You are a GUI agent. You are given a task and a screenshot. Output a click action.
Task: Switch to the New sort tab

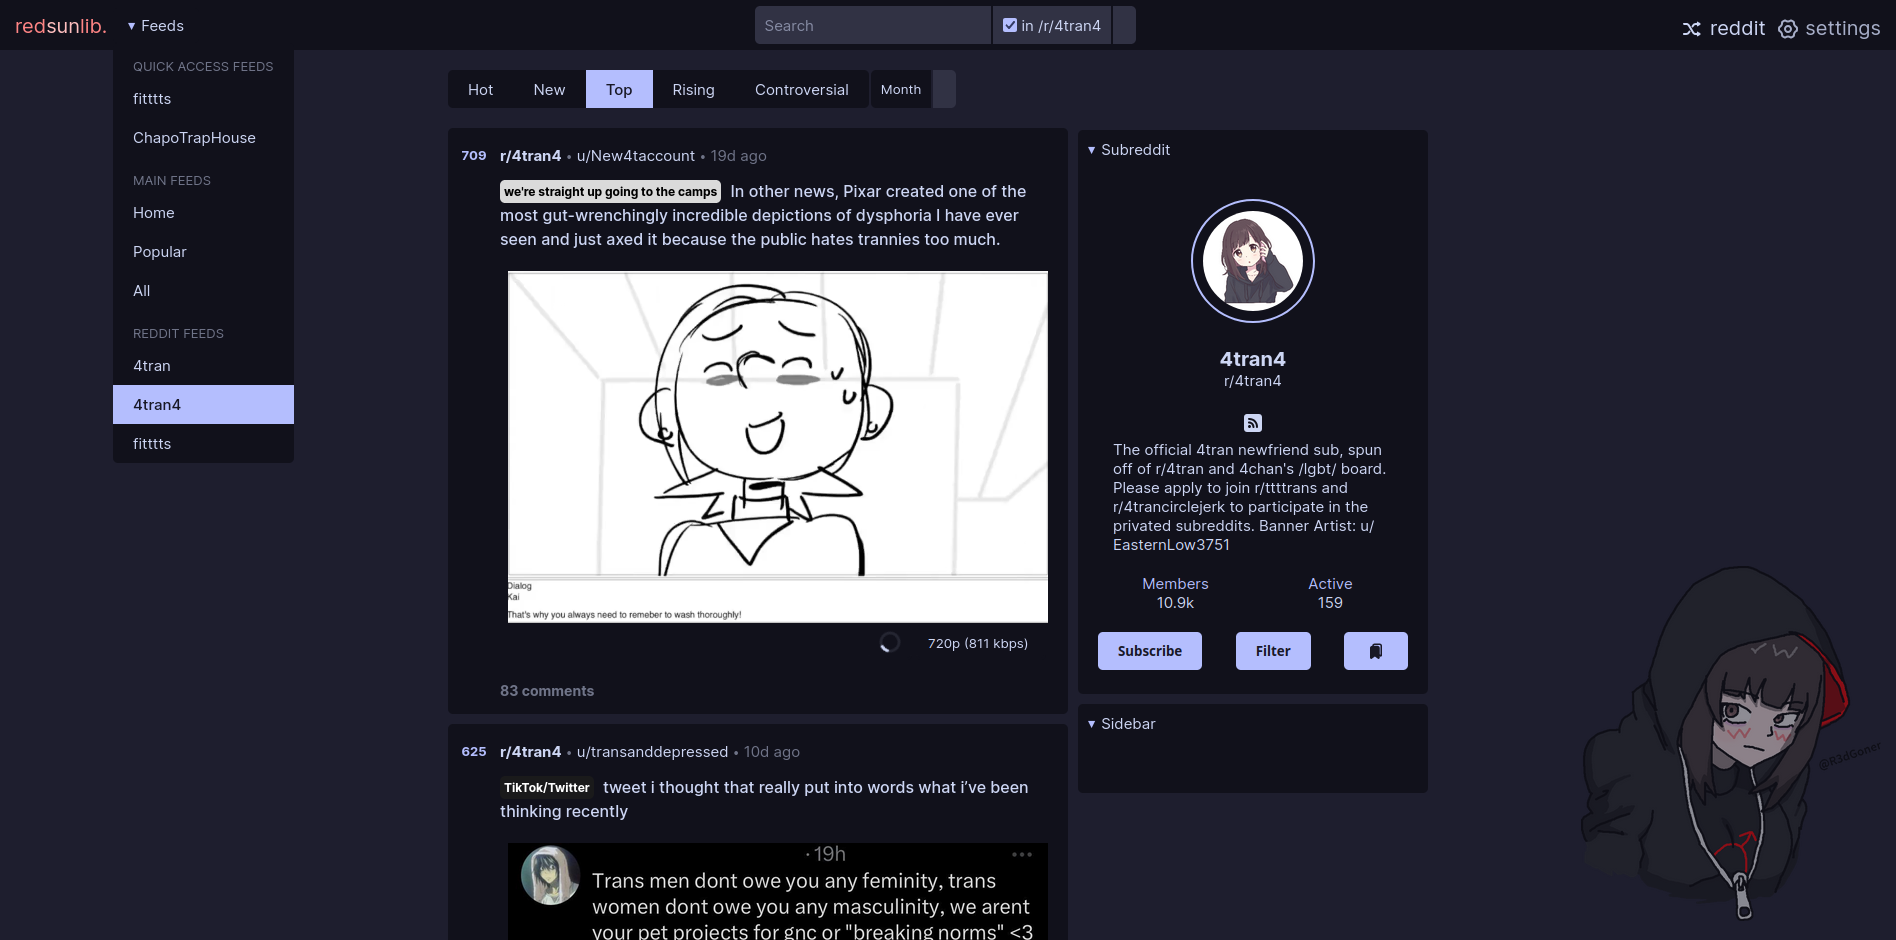(549, 89)
